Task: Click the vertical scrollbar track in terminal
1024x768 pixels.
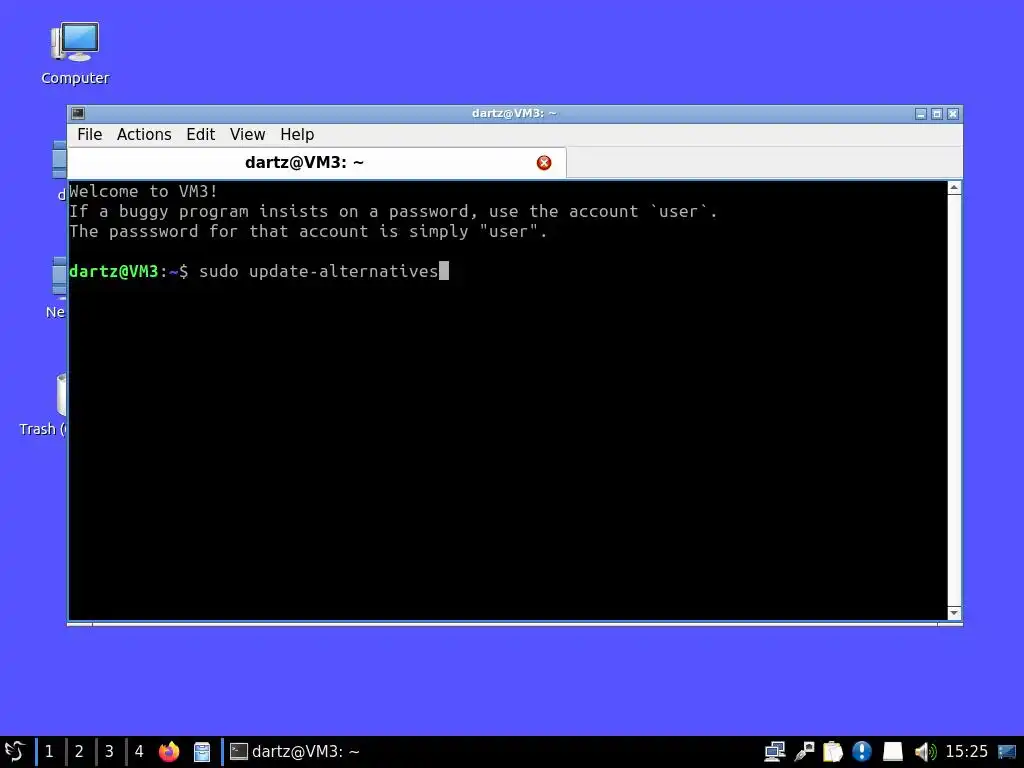Action: [954, 400]
